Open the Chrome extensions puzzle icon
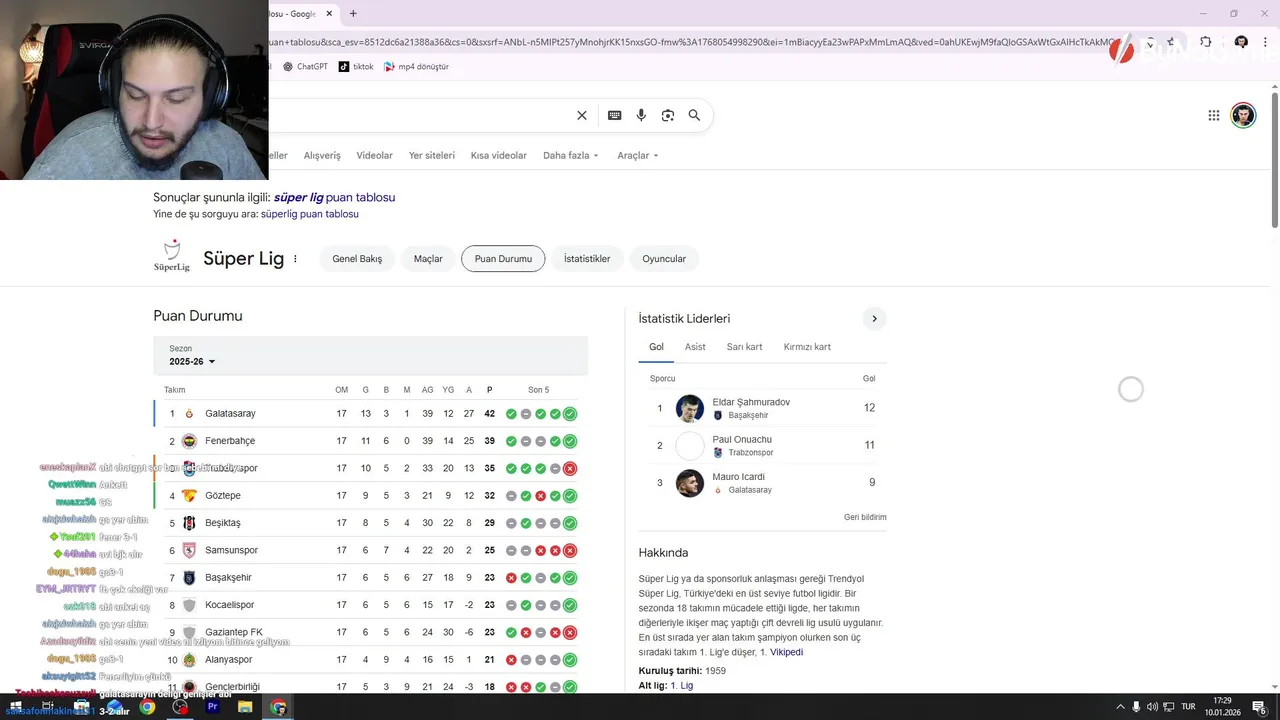The width and height of the screenshot is (1280, 720). click(x=1206, y=42)
